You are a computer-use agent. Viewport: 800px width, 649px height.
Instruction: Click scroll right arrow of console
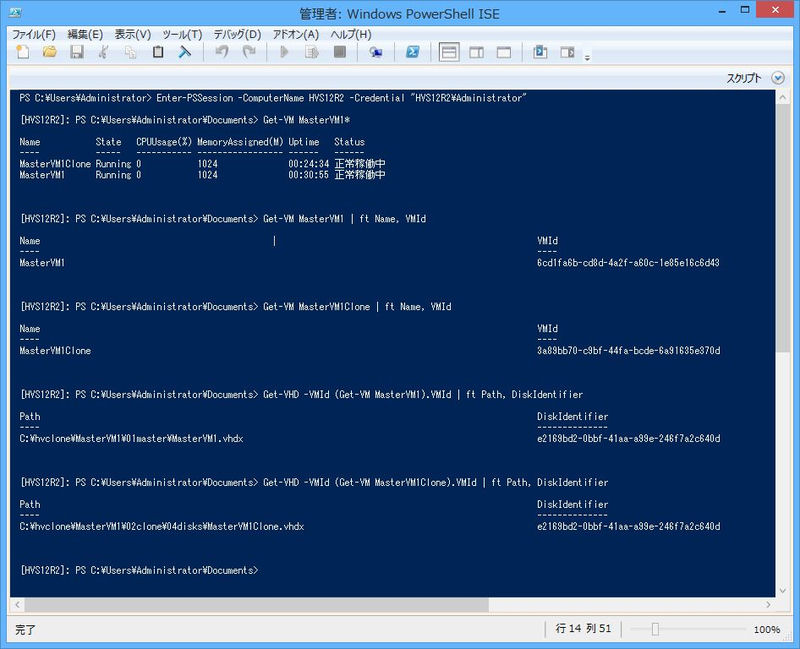[x=768, y=605]
